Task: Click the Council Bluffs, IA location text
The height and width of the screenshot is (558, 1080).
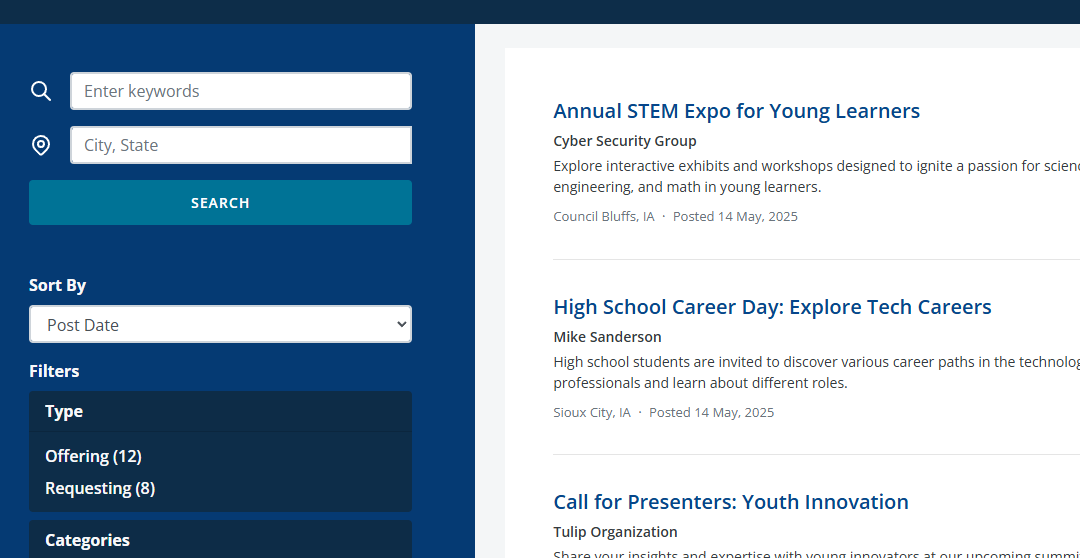Action: [603, 216]
